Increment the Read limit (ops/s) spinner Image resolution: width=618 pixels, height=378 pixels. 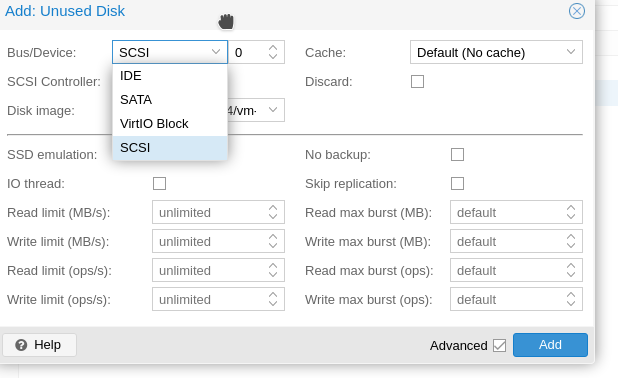pos(273,266)
